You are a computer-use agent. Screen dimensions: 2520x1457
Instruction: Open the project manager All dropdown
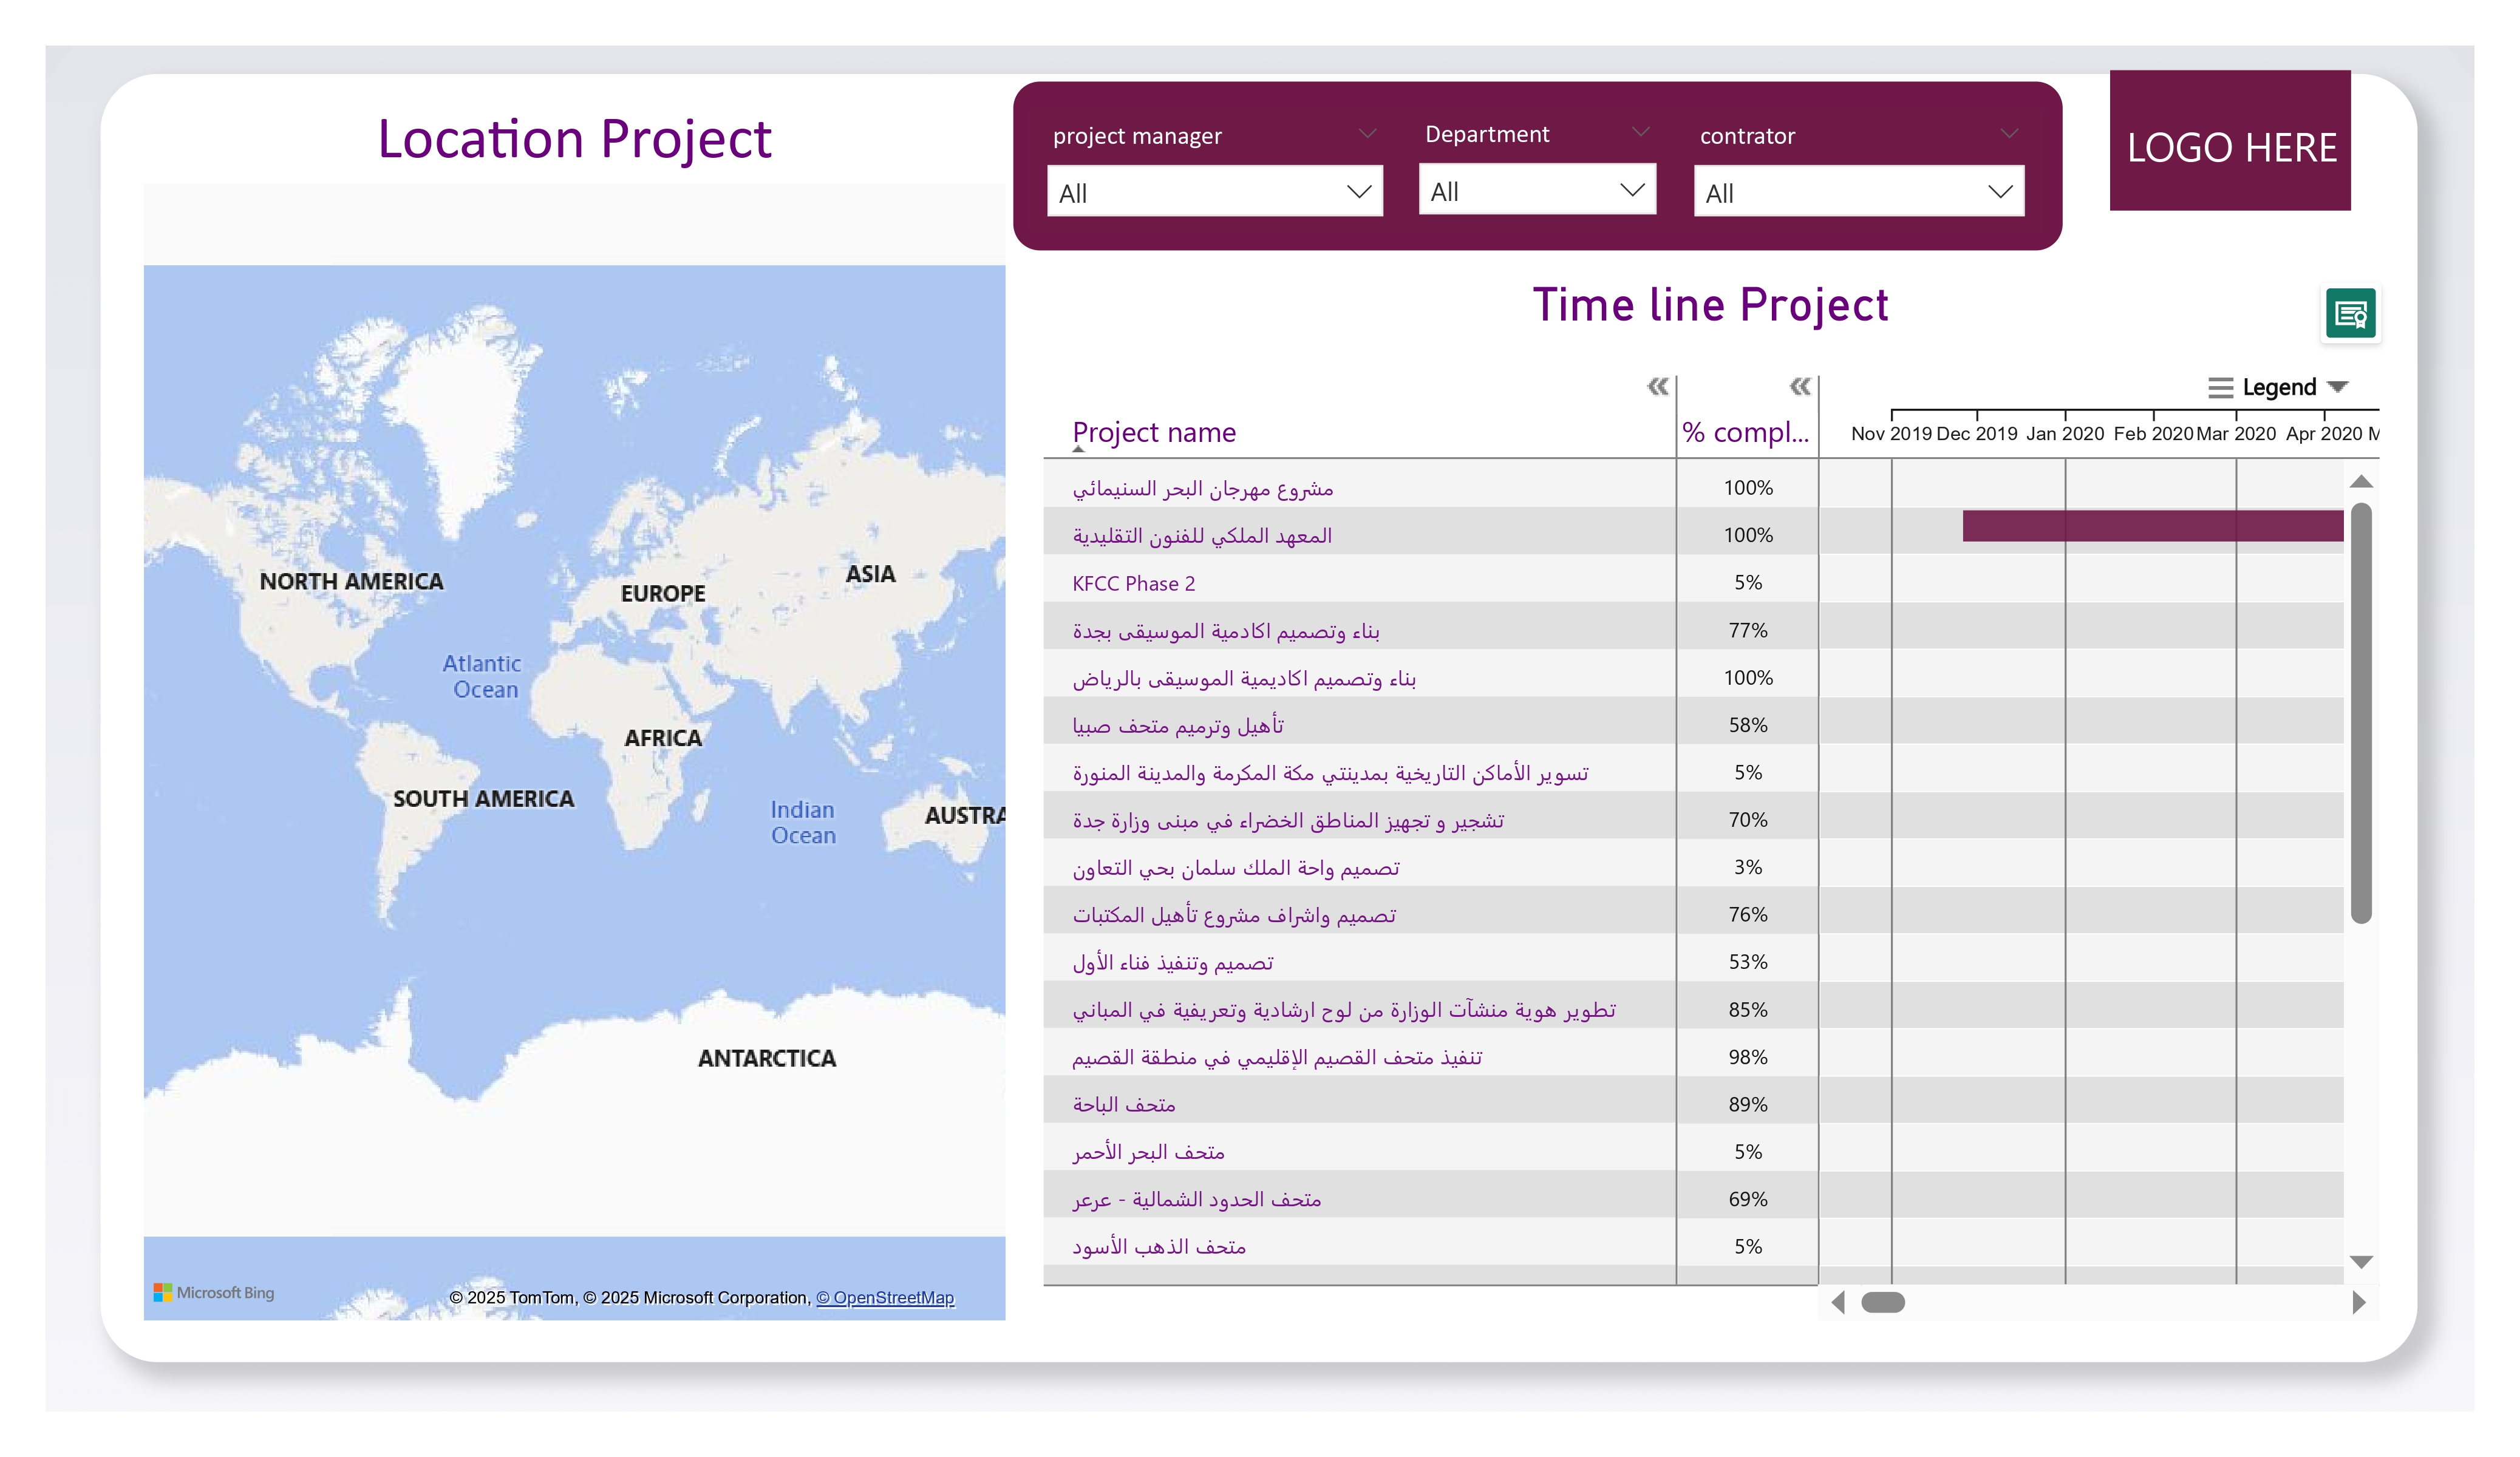click(x=1214, y=192)
